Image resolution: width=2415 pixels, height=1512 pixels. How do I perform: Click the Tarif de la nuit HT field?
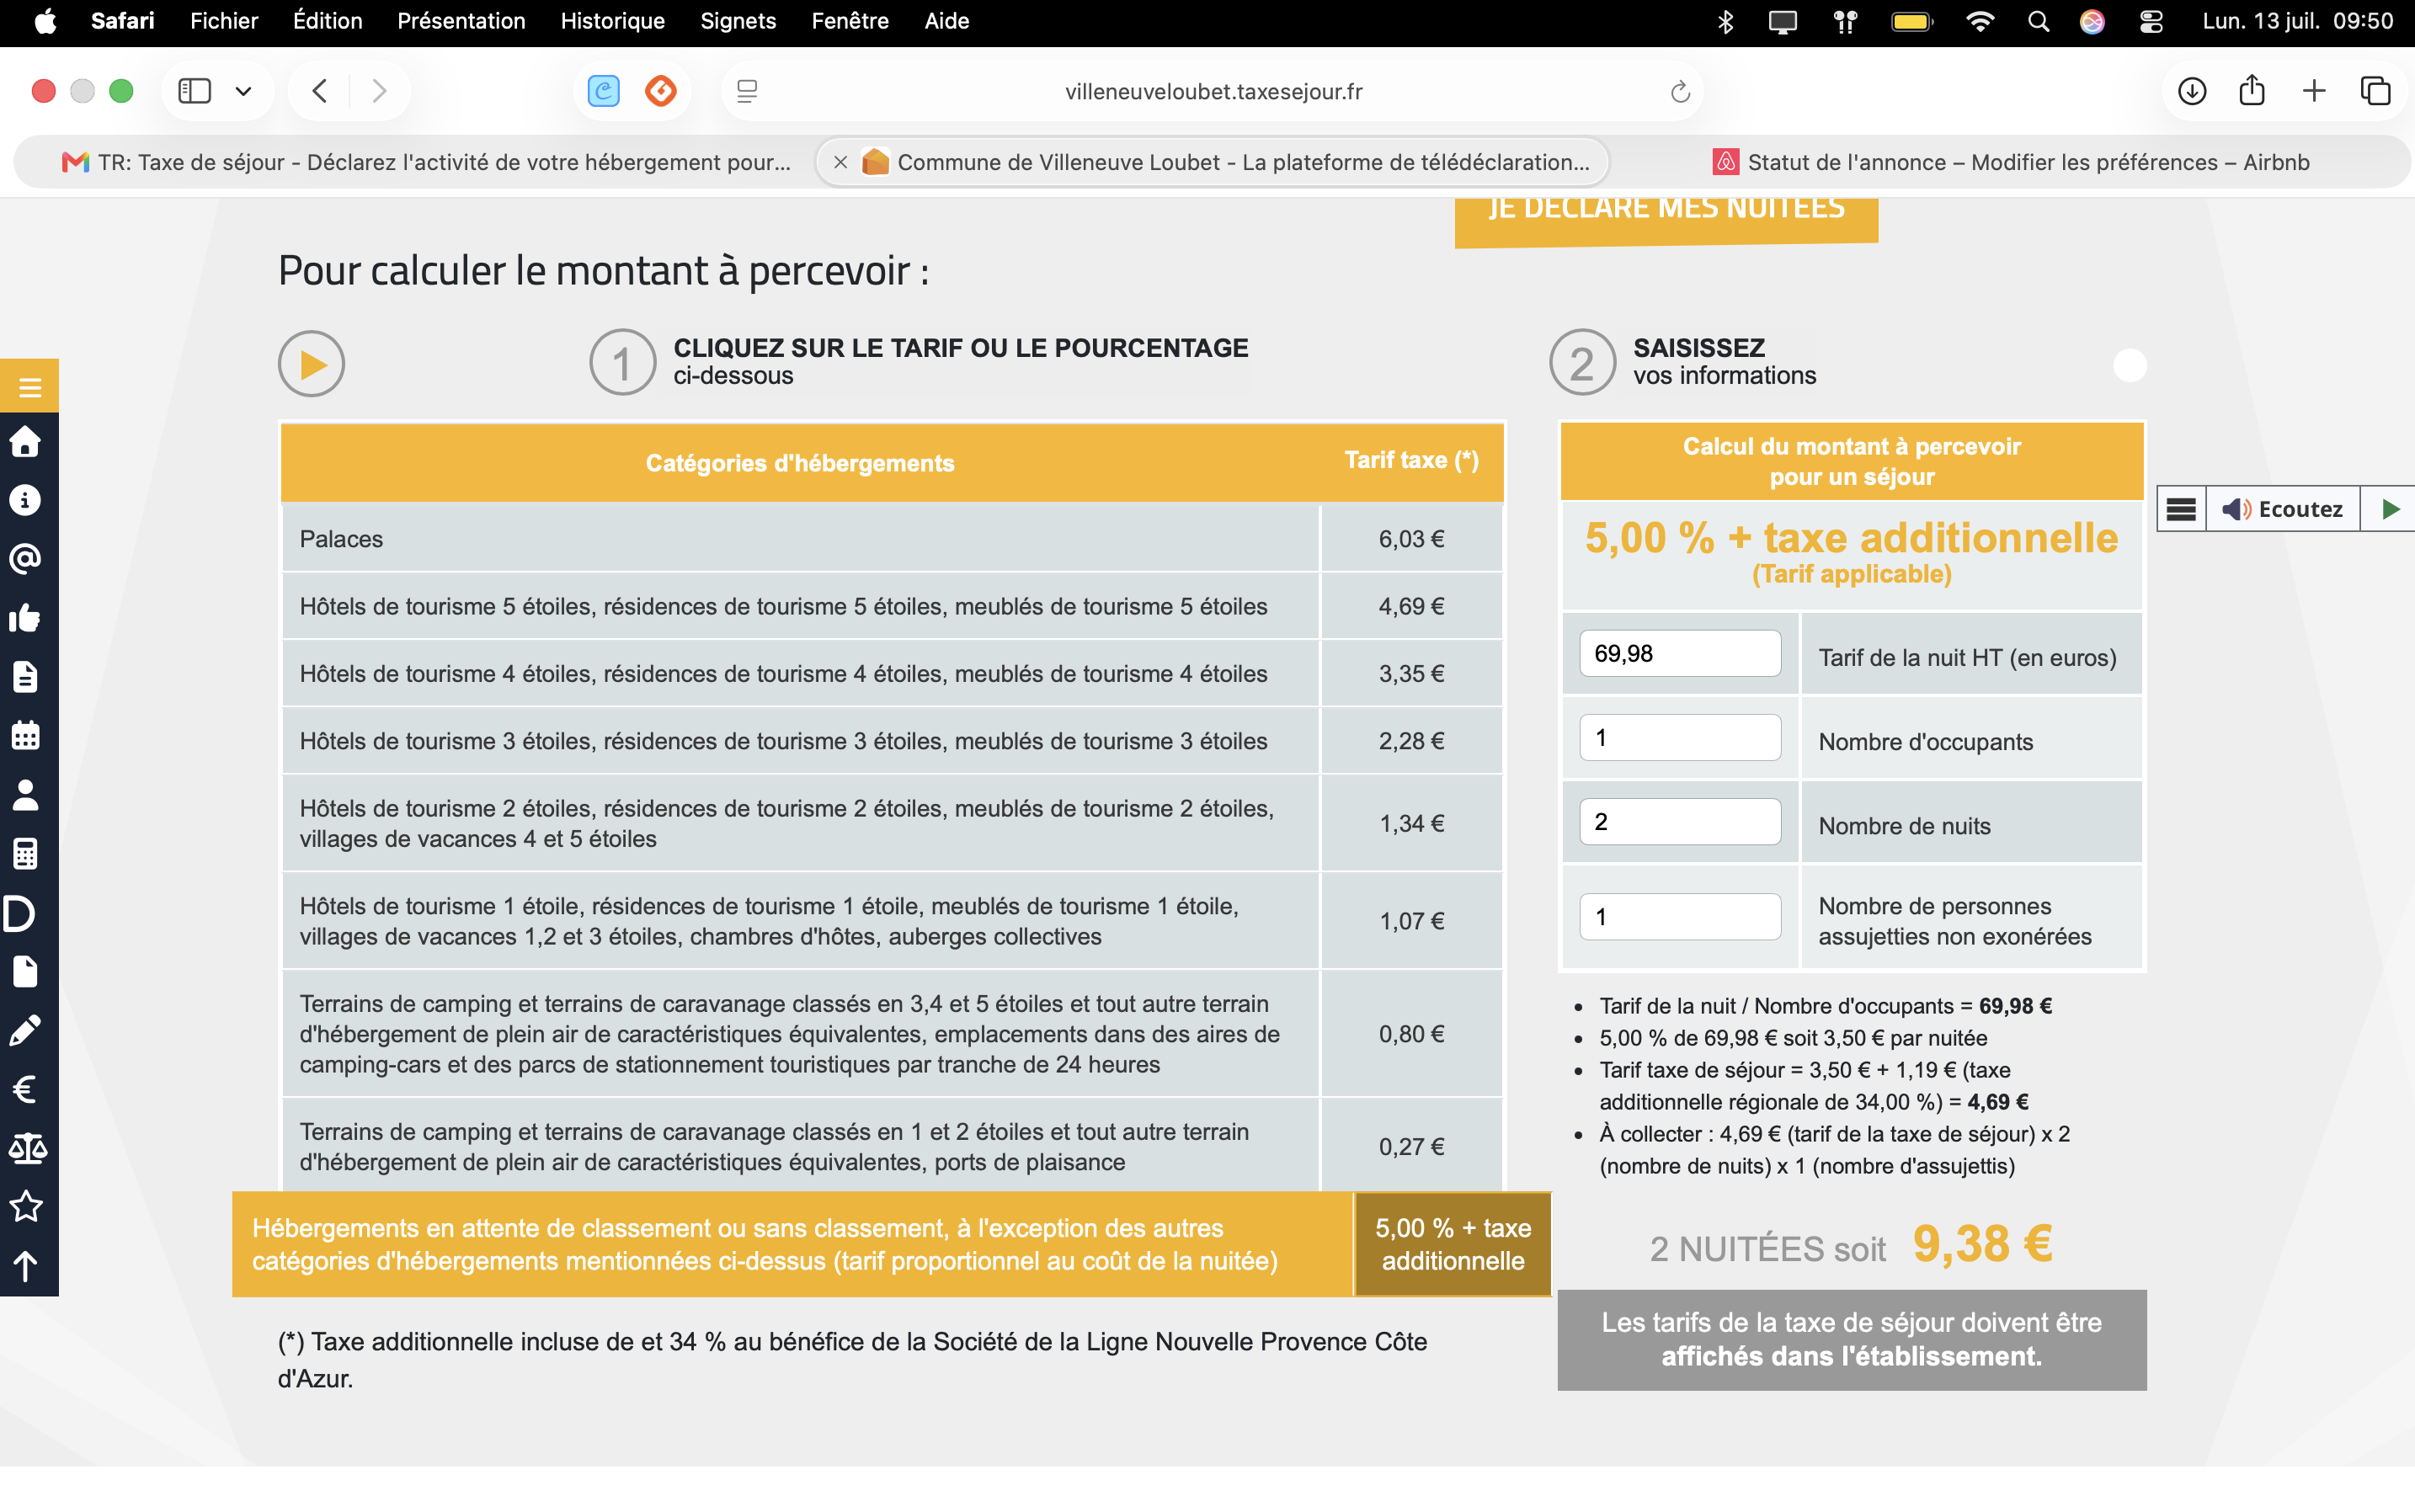pos(1680,654)
